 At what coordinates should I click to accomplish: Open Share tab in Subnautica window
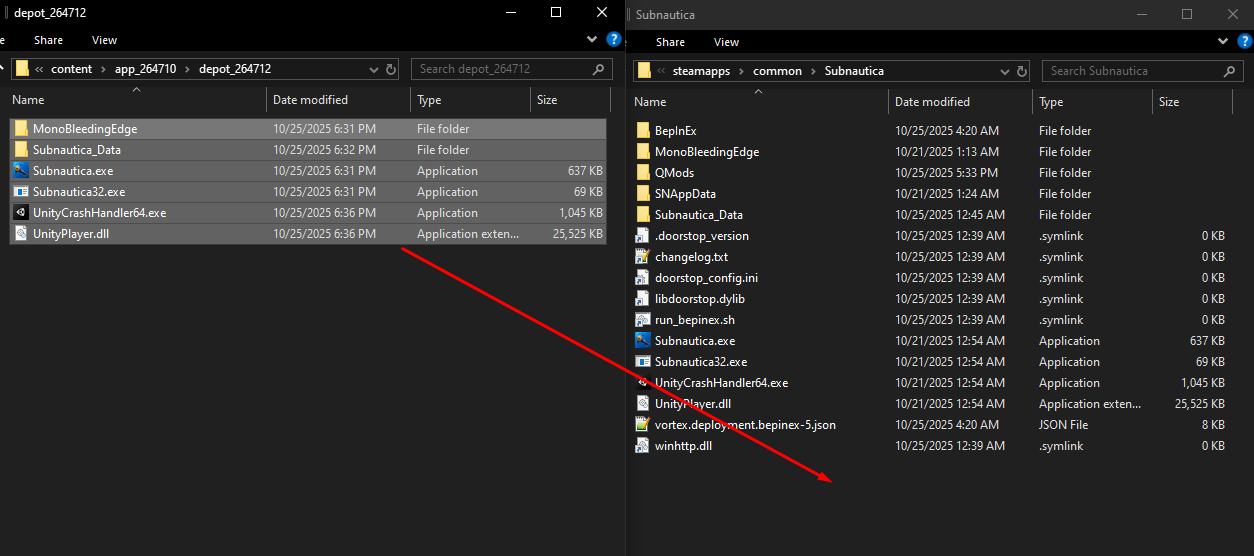670,42
